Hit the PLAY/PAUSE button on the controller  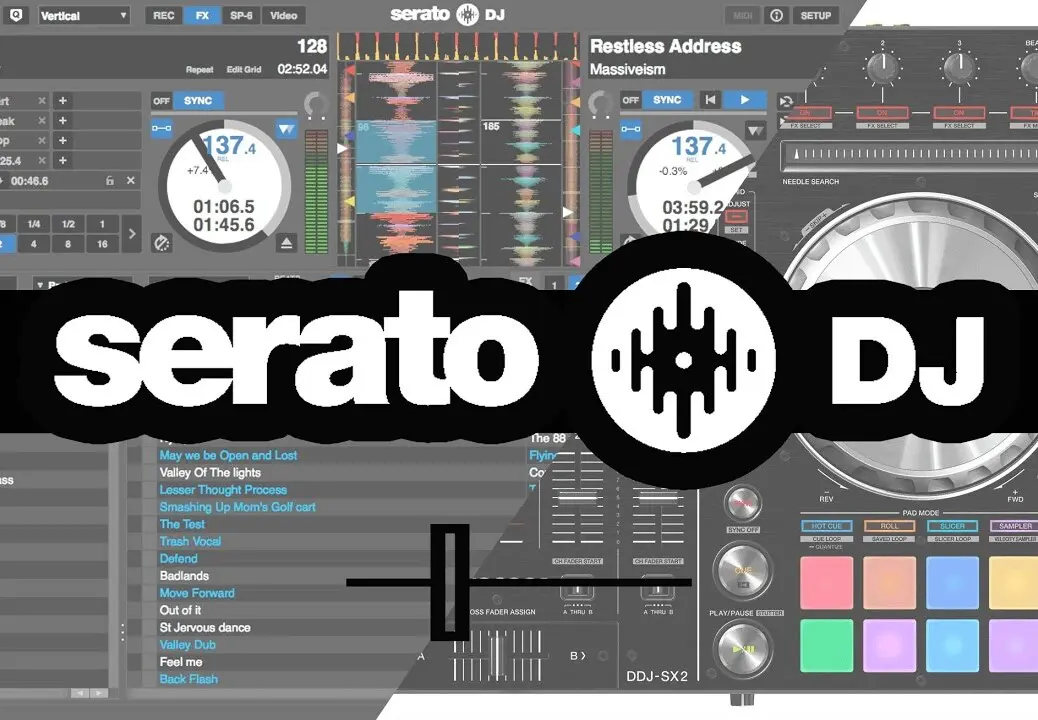[x=743, y=649]
